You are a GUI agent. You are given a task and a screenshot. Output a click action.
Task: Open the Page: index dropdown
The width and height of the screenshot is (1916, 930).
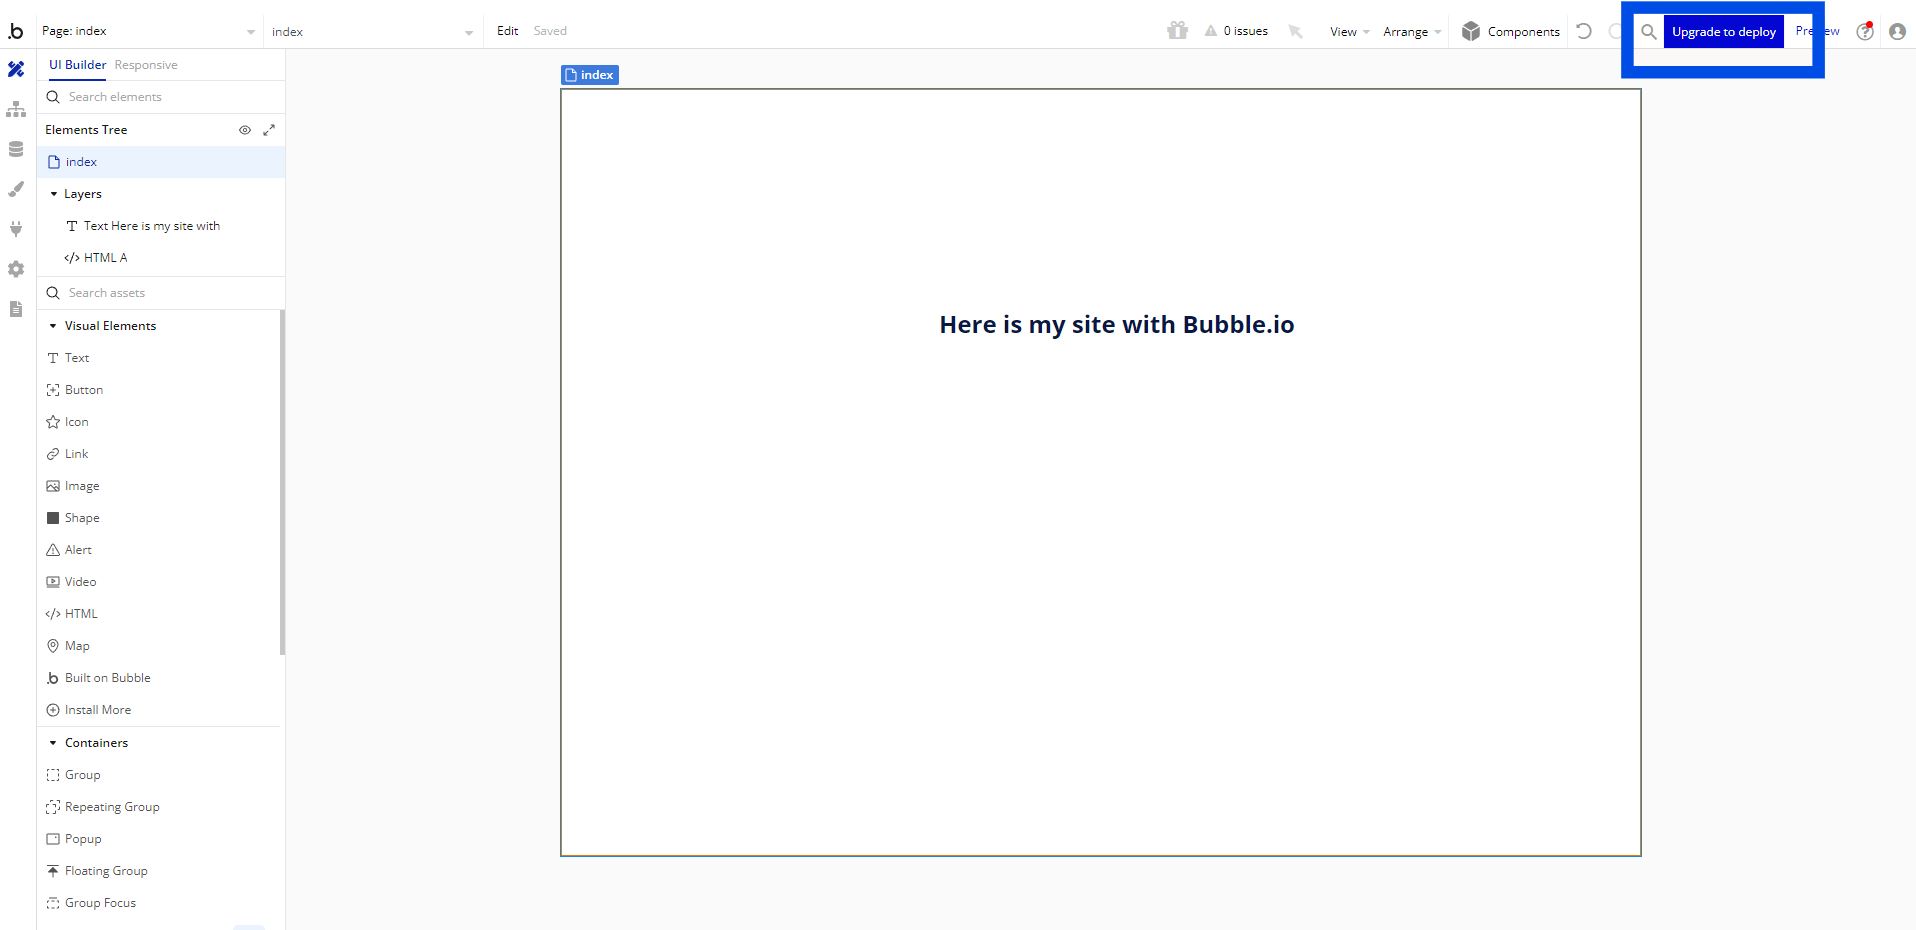pos(149,31)
